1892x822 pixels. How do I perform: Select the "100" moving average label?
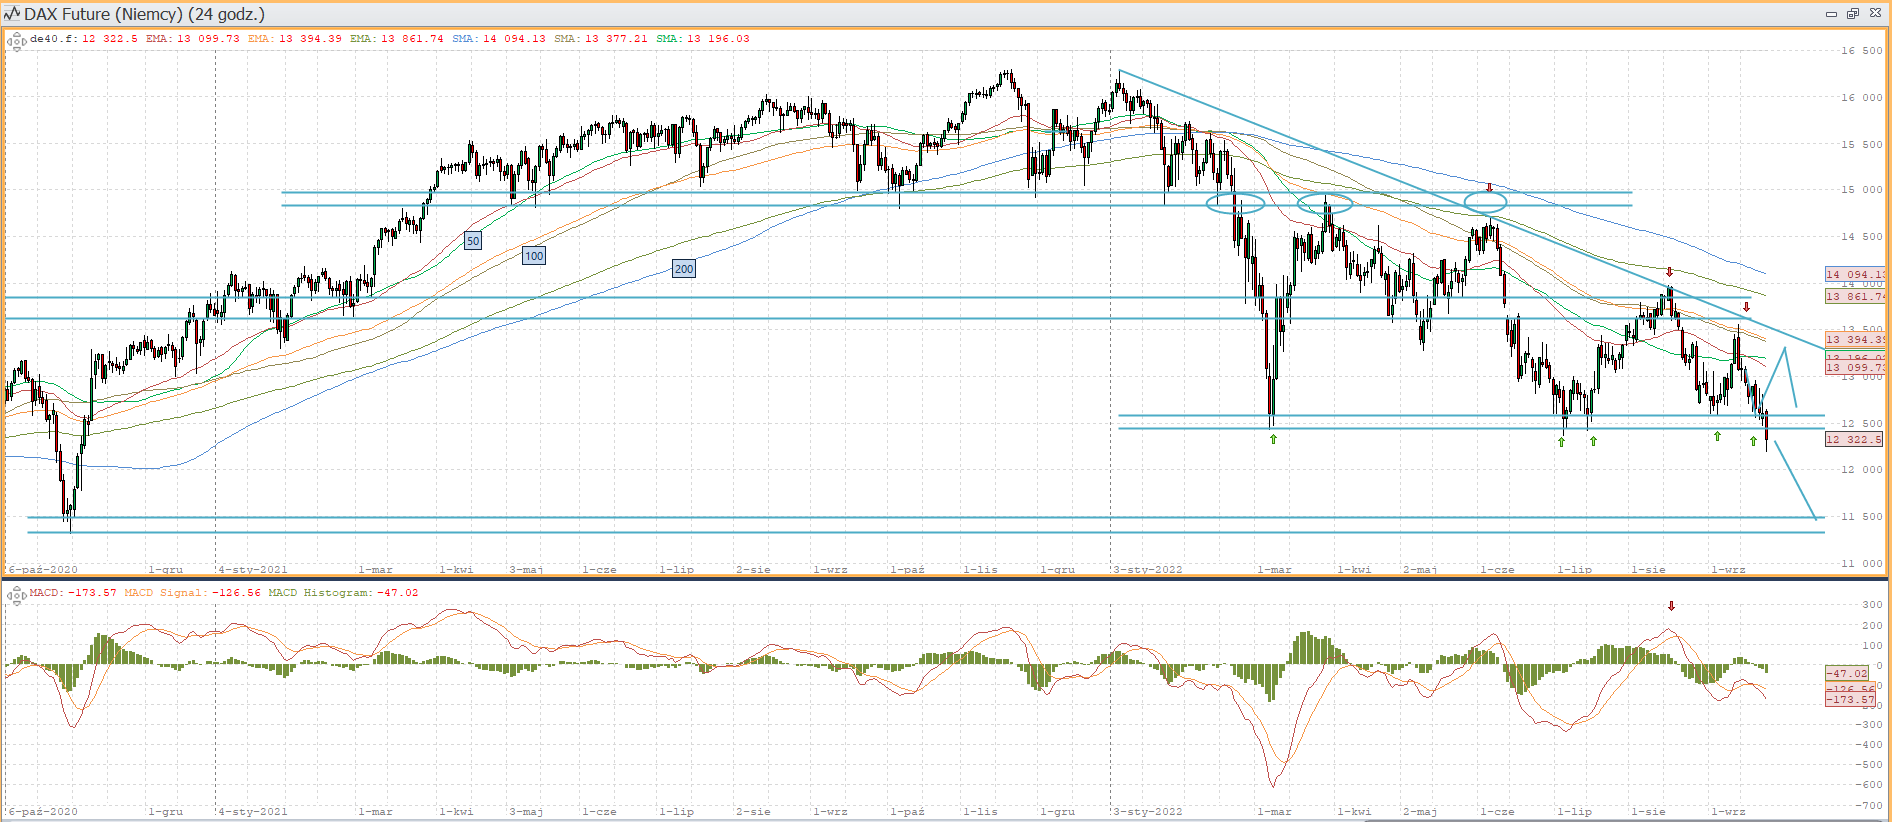pyautogui.click(x=534, y=256)
